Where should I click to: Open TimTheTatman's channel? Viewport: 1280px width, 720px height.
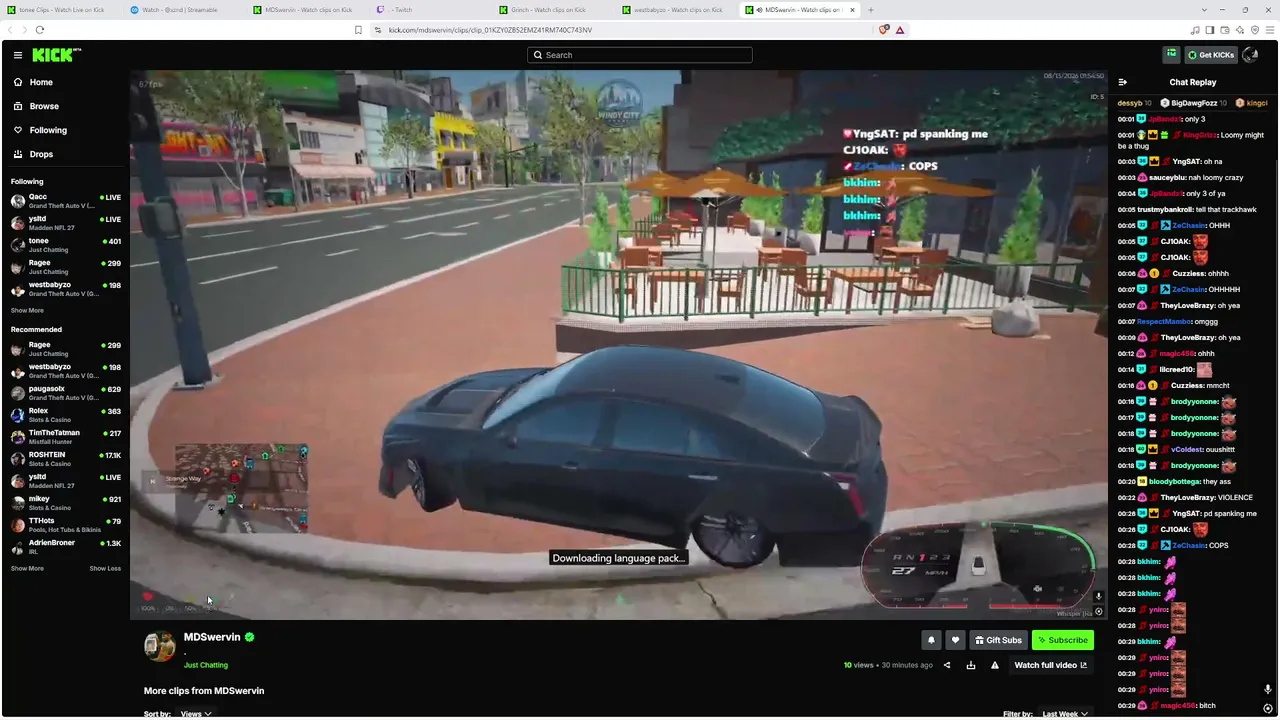[66, 437]
